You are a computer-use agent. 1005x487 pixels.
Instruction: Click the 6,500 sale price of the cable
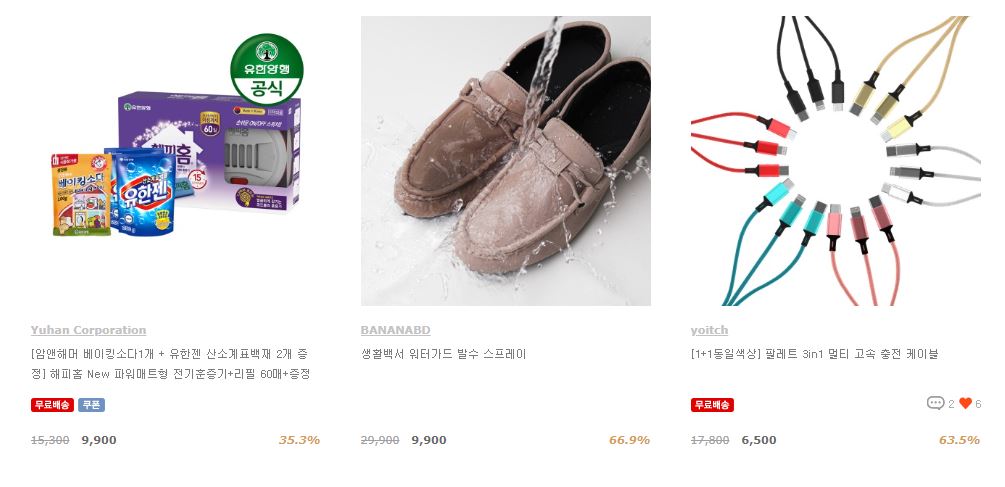coord(759,440)
